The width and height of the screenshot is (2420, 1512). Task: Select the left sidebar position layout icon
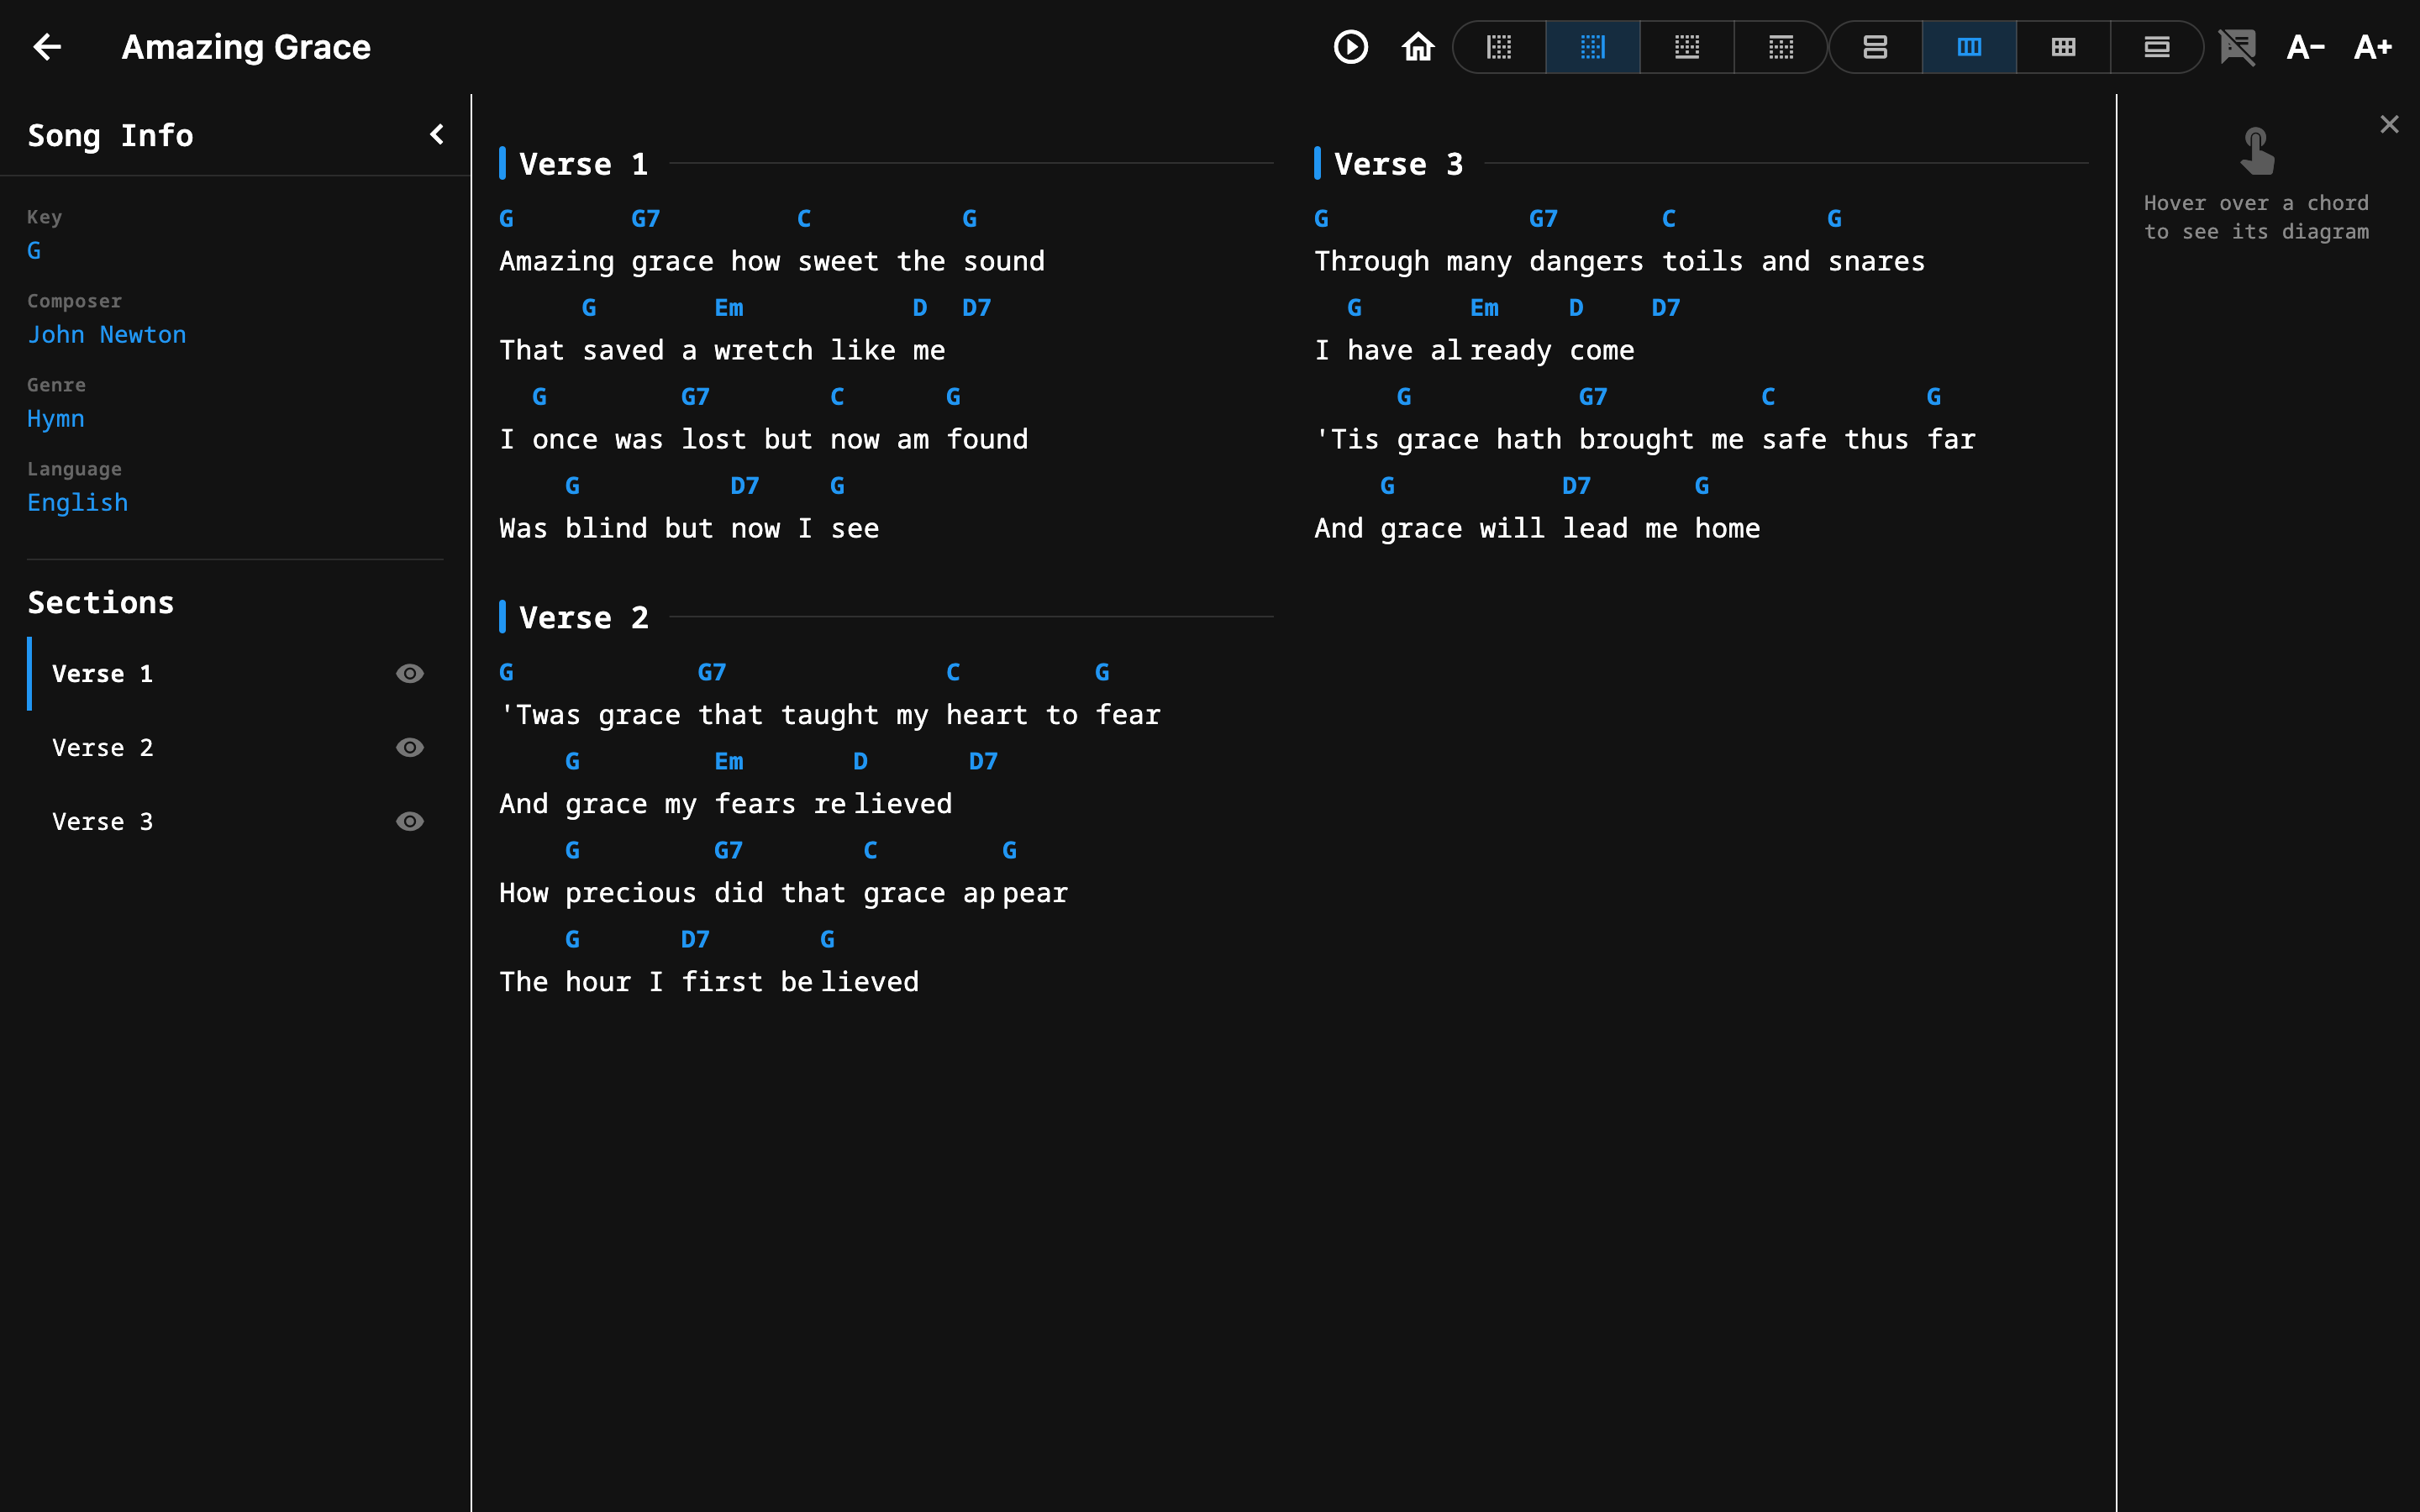point(1497,46)
